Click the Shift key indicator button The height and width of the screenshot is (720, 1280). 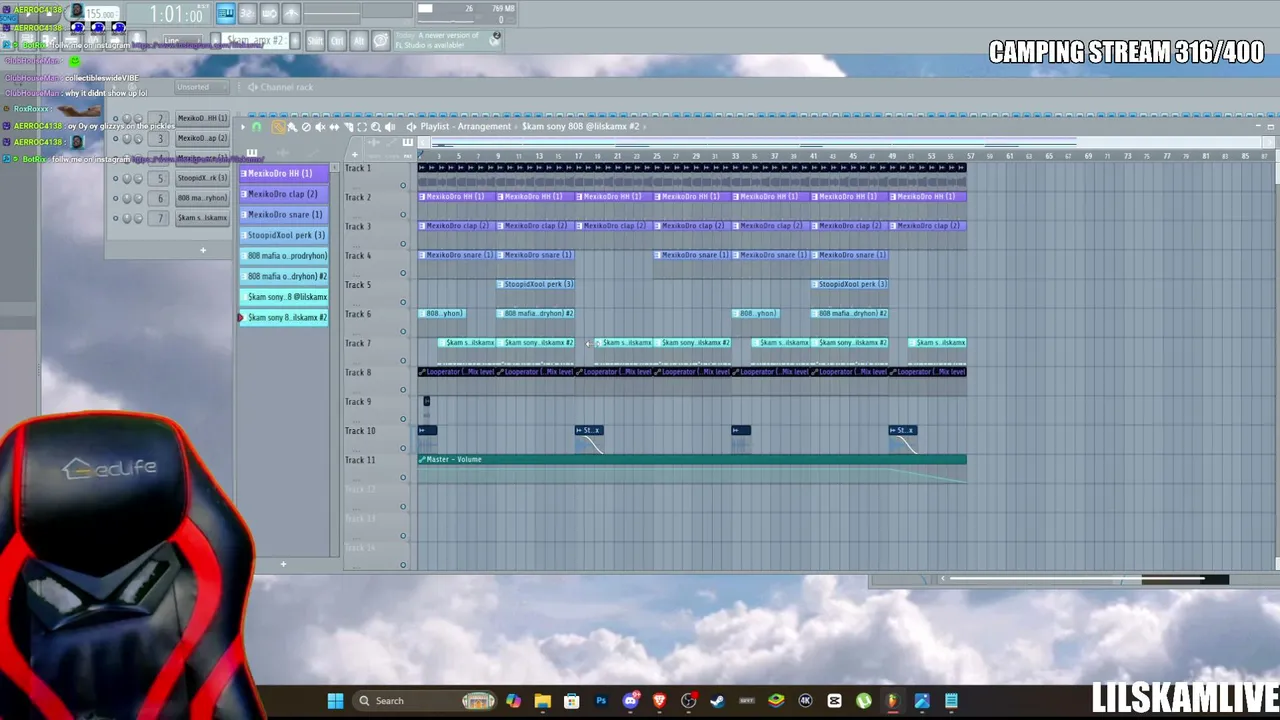(315, 41)
